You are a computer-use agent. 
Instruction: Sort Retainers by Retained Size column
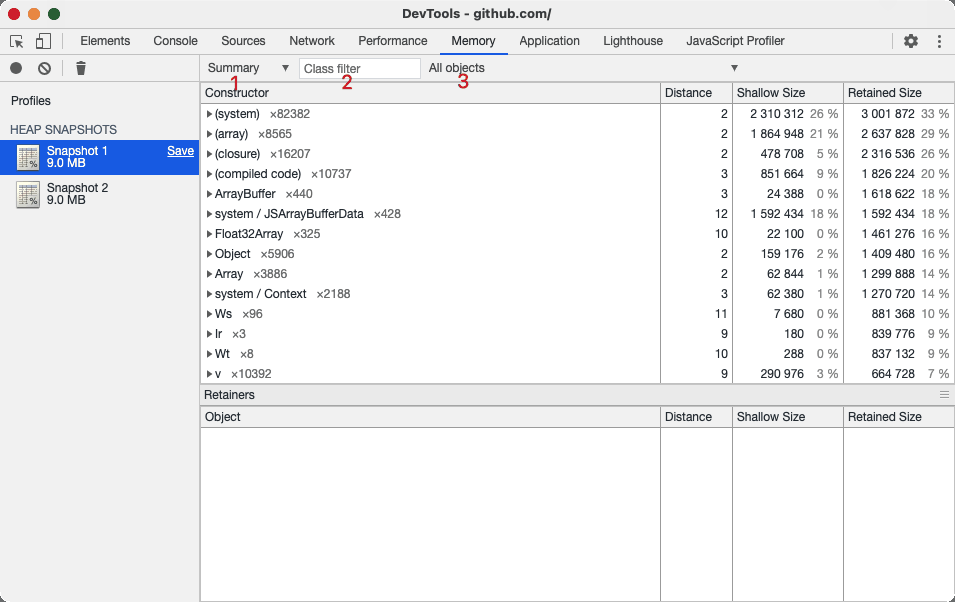point(898,417)
